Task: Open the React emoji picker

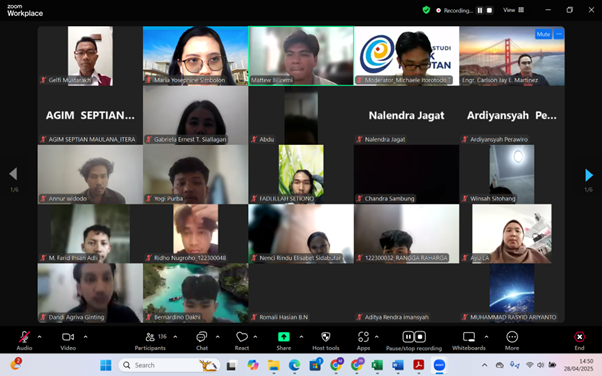Action: (242, 341)
